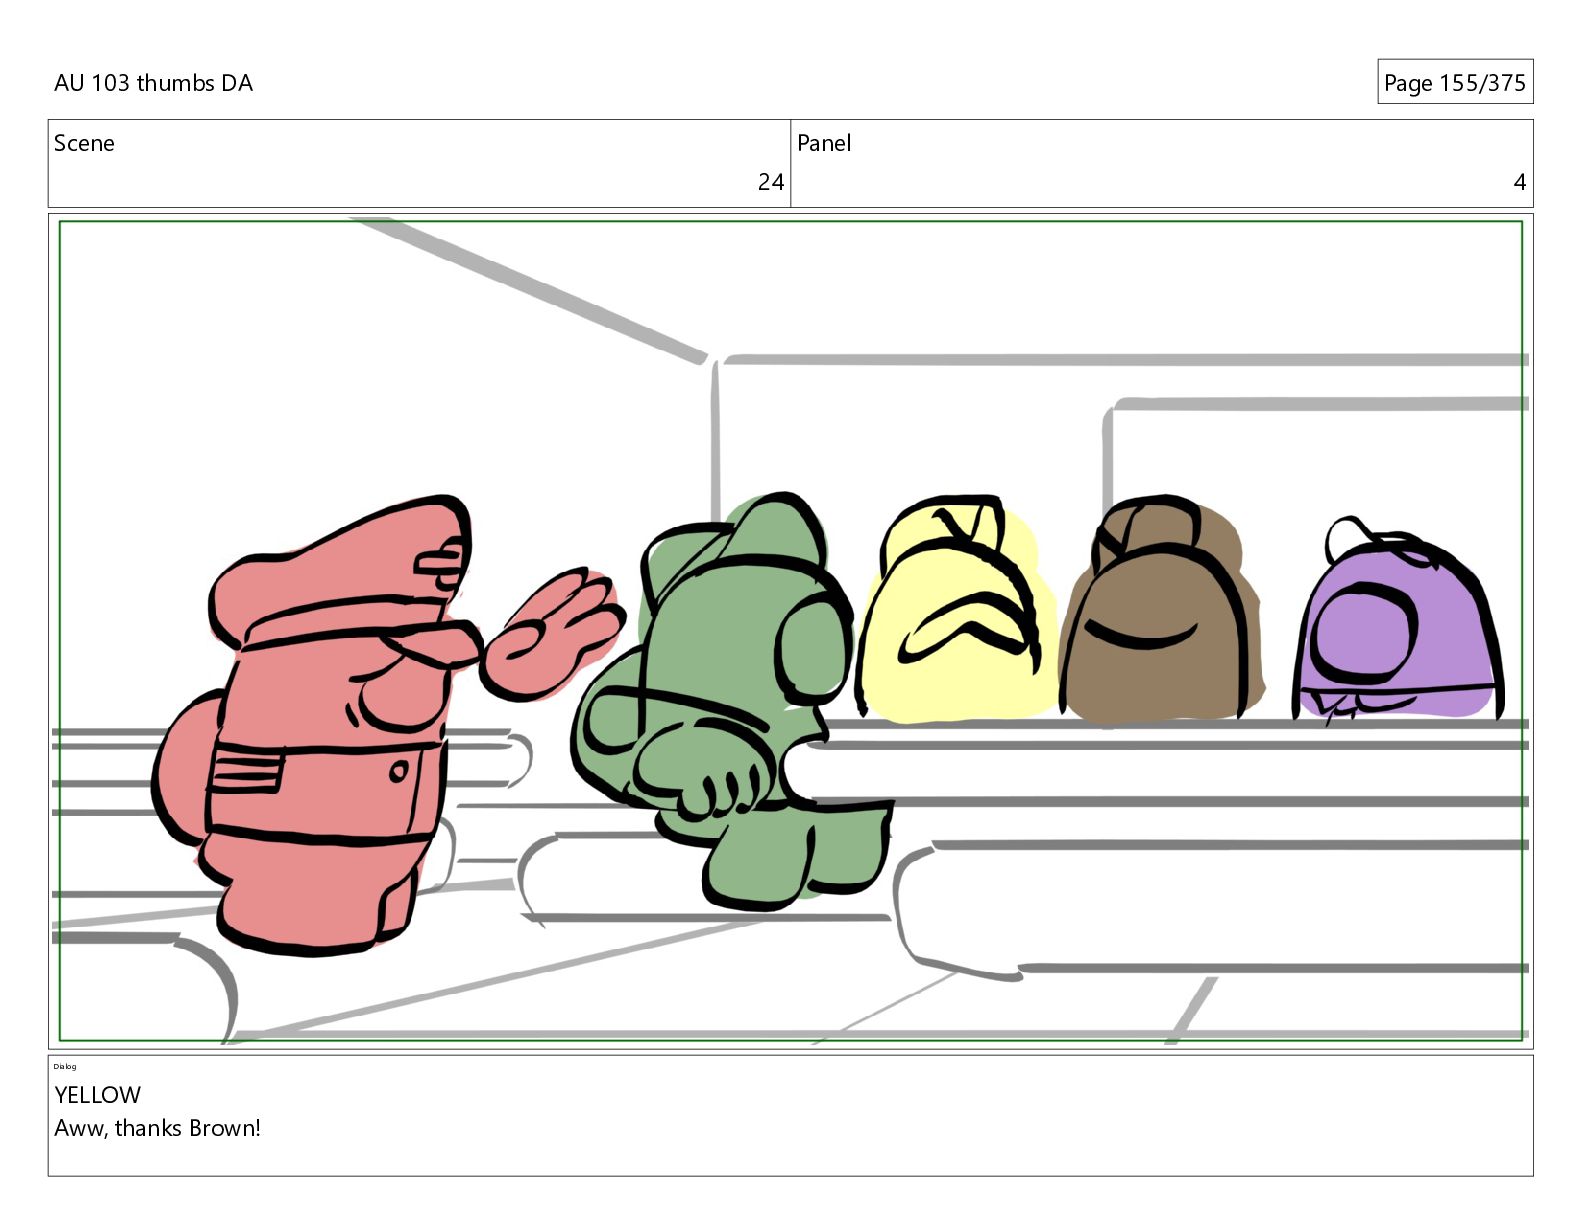Click the 'Scene' label

(84, 143)
